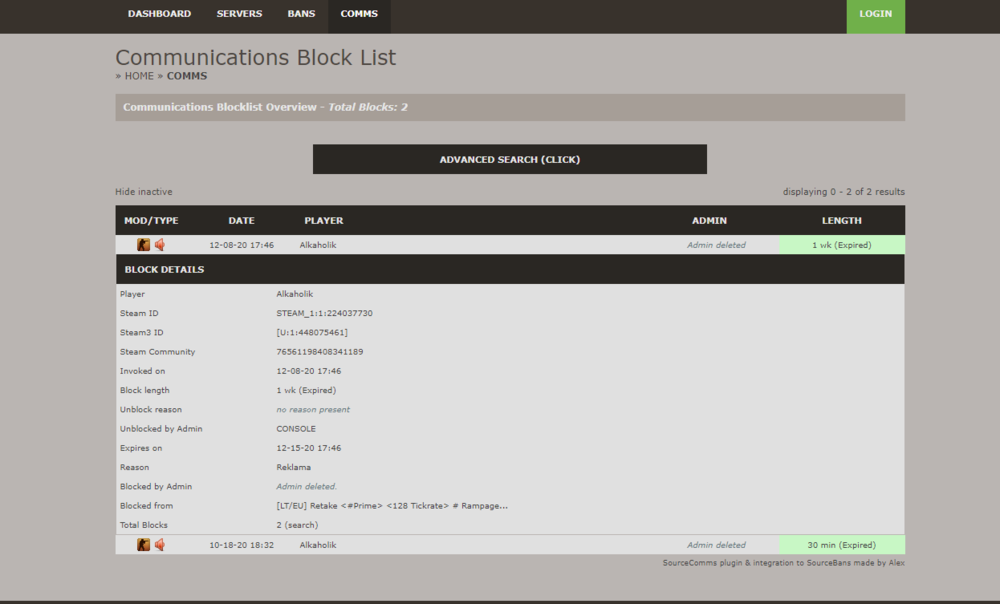Go to the Servers page

point(239,14)
